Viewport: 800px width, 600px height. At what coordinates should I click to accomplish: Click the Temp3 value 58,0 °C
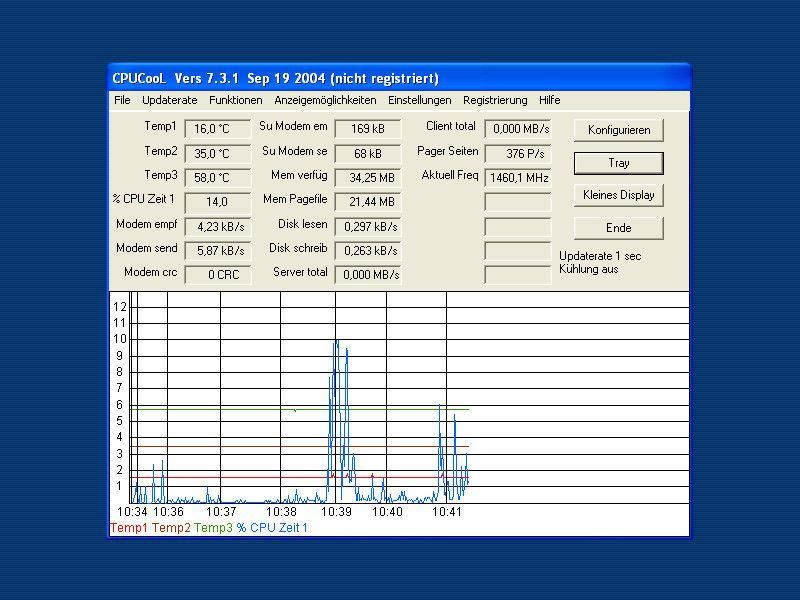coord(218,178)
